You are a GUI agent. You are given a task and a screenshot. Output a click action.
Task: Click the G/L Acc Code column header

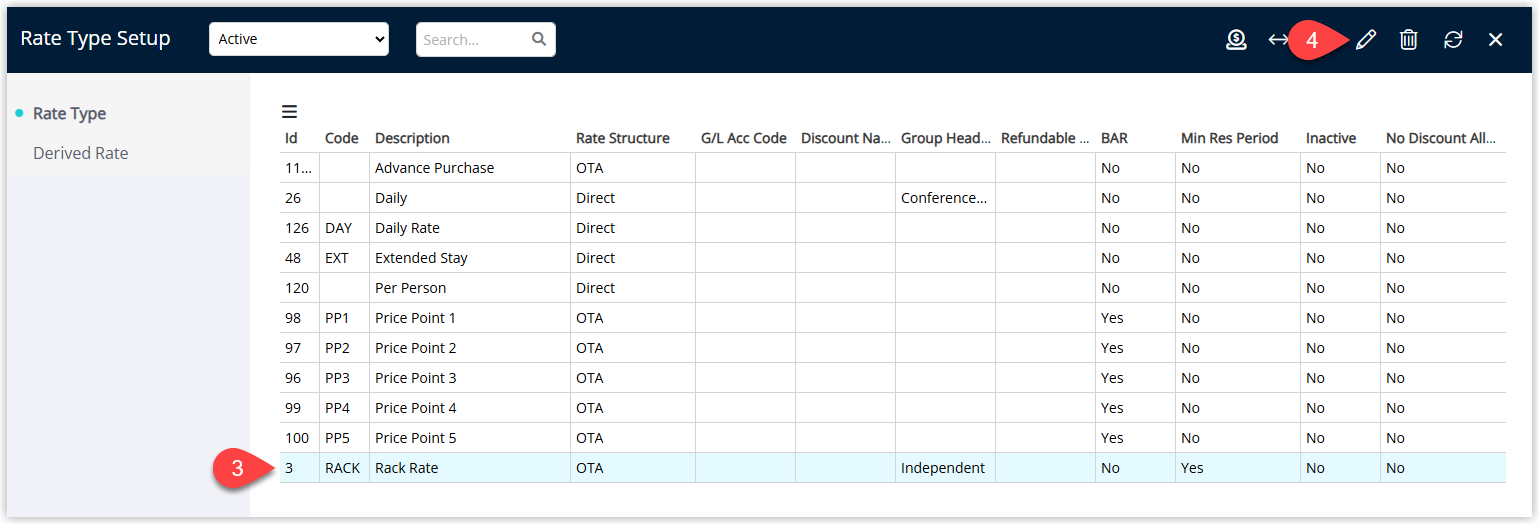[743, 138]
